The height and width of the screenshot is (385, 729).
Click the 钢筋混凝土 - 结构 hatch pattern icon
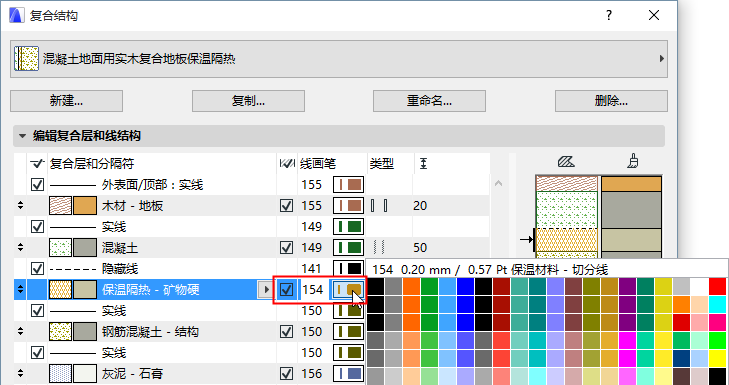coord(60,332)
